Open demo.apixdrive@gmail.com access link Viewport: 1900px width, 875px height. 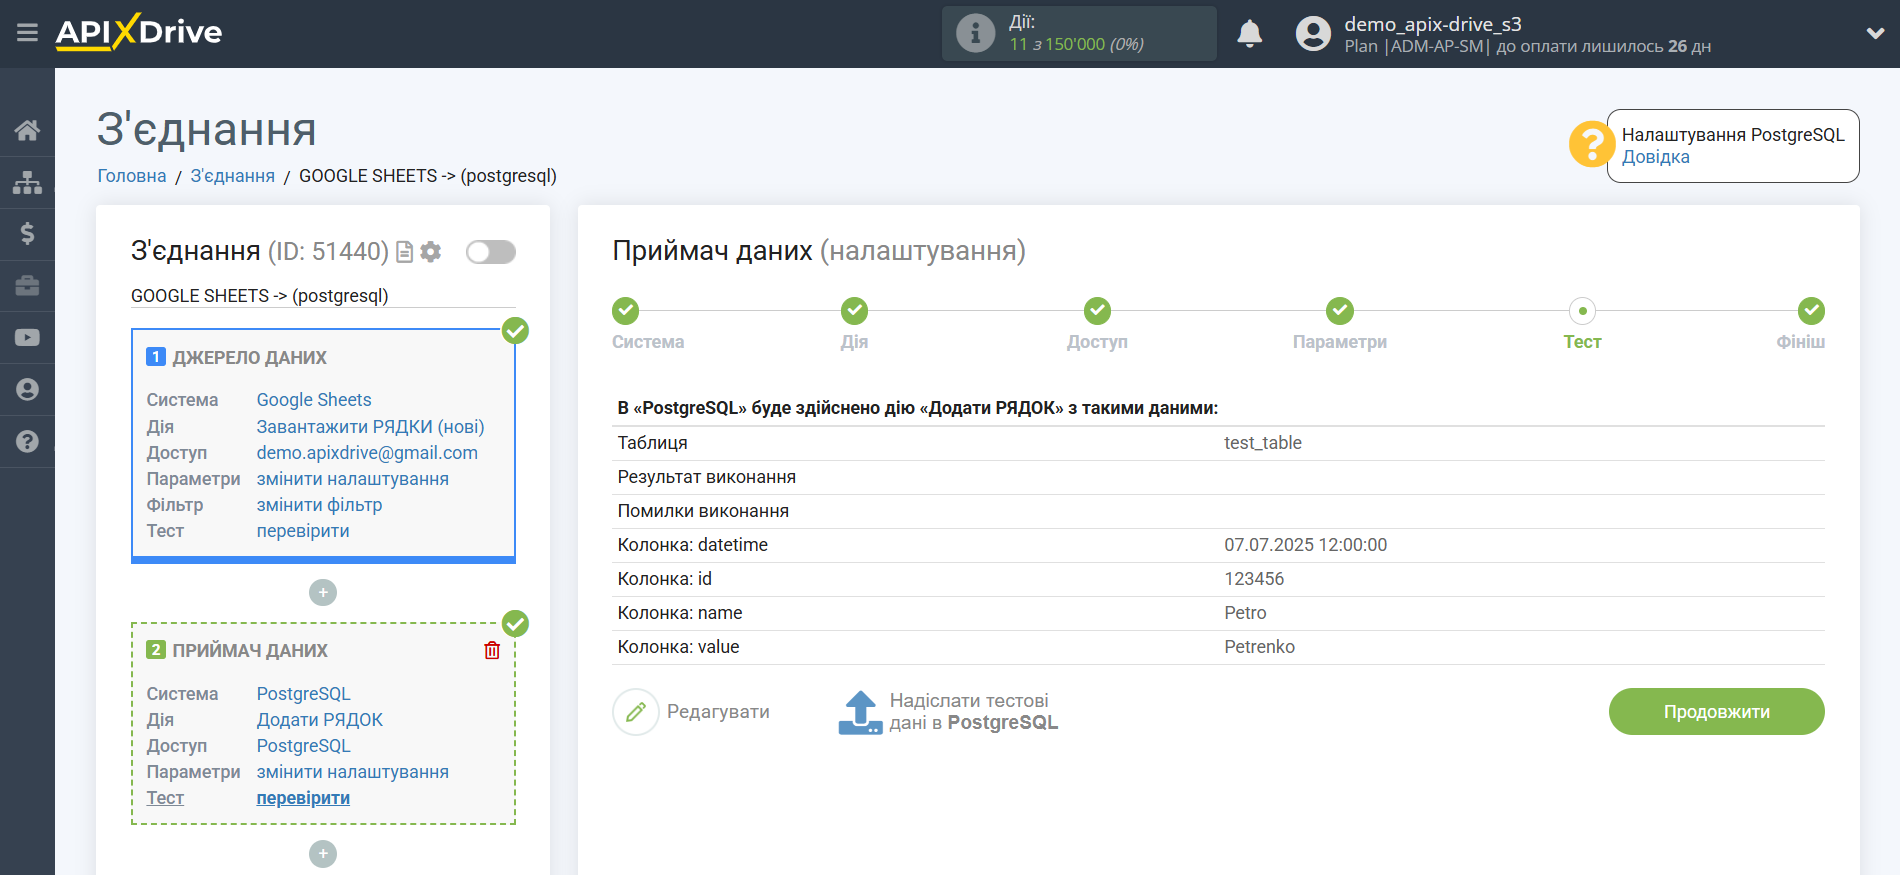[367, 453]
